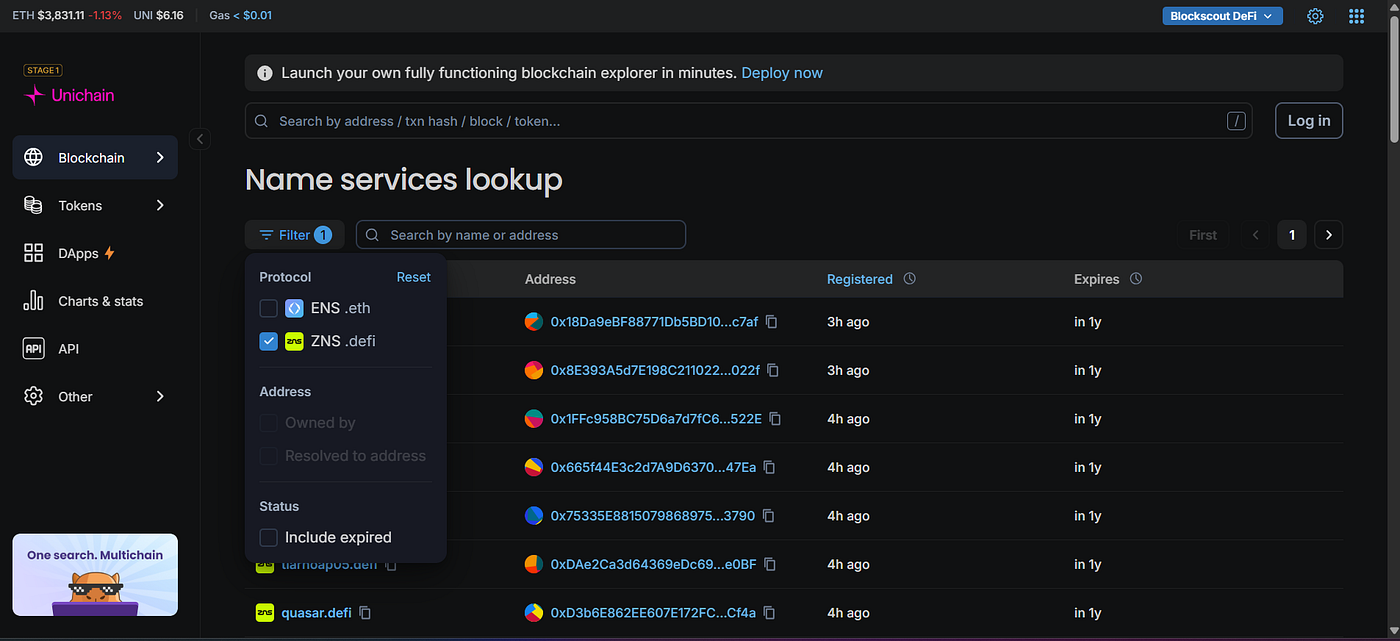Click the disabled Owned by checkbox
Screen dimensions: 1400x641
tap(268, 423)
